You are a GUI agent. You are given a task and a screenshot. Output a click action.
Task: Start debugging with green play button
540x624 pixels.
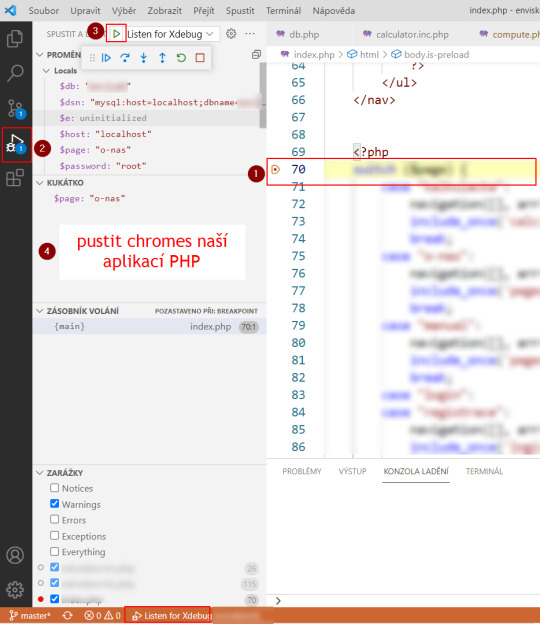click(116, 34)
